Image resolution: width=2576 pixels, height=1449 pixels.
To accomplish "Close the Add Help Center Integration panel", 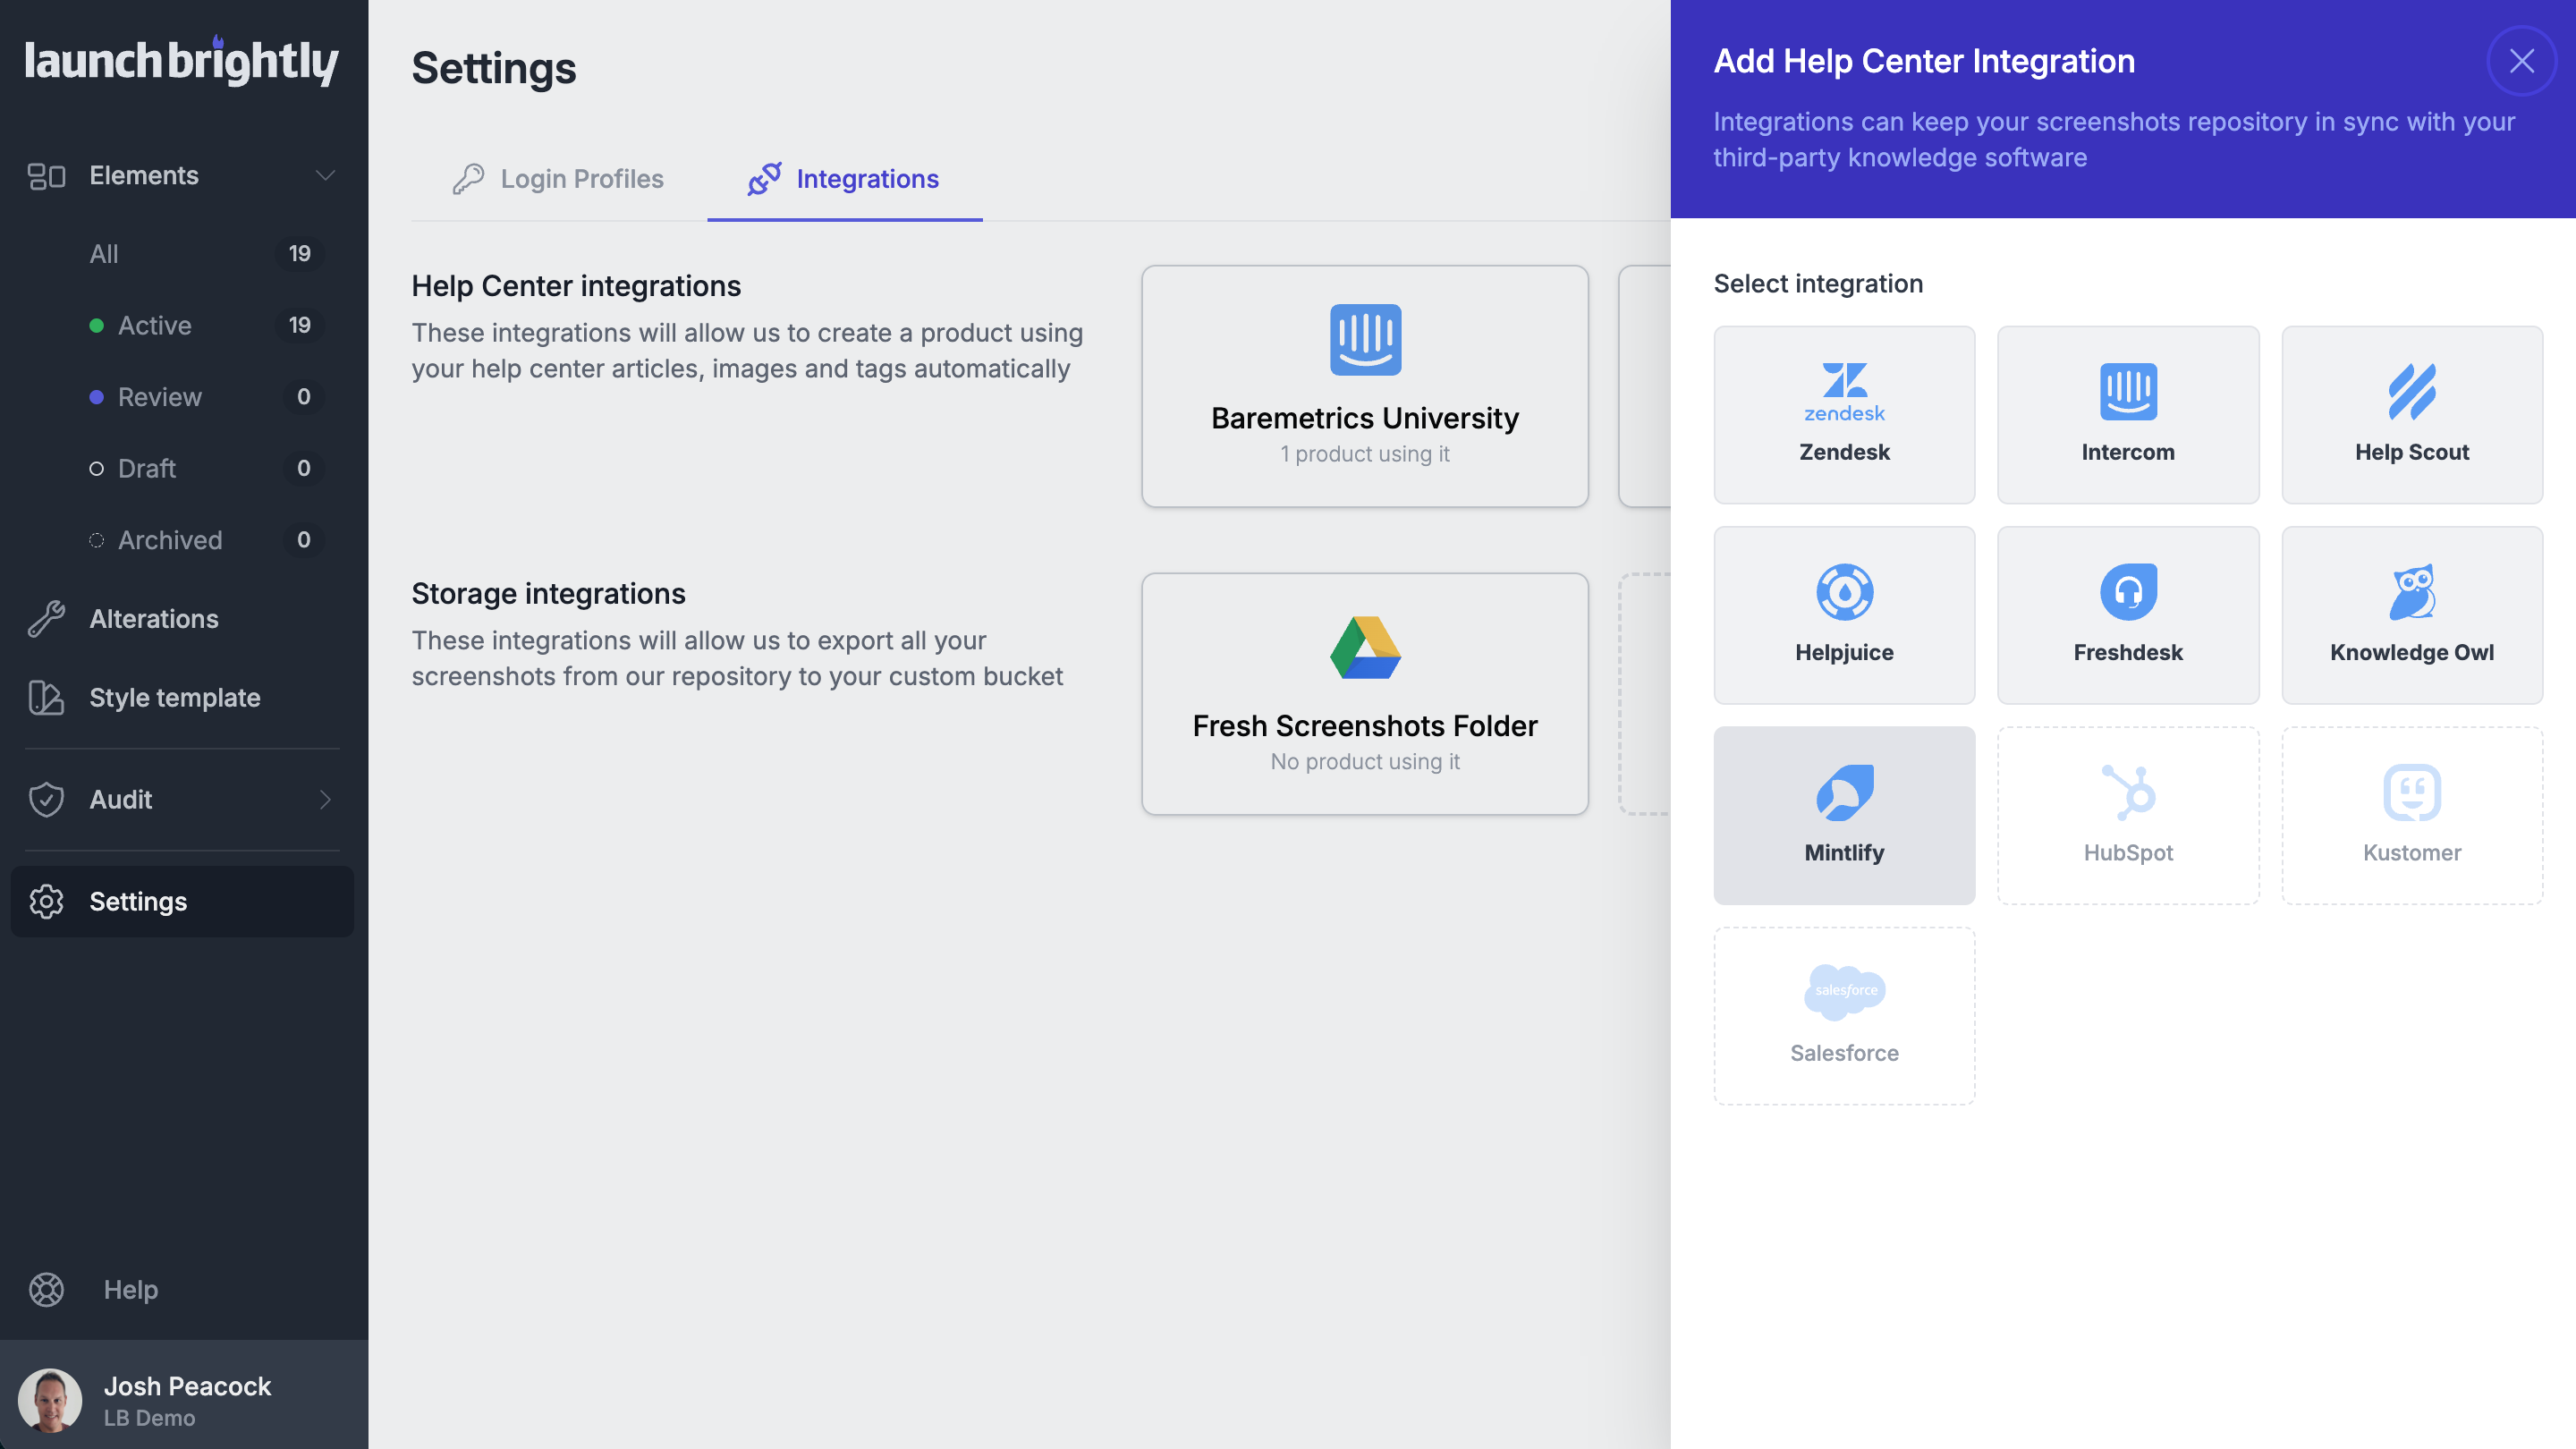I will [2521, 61].
